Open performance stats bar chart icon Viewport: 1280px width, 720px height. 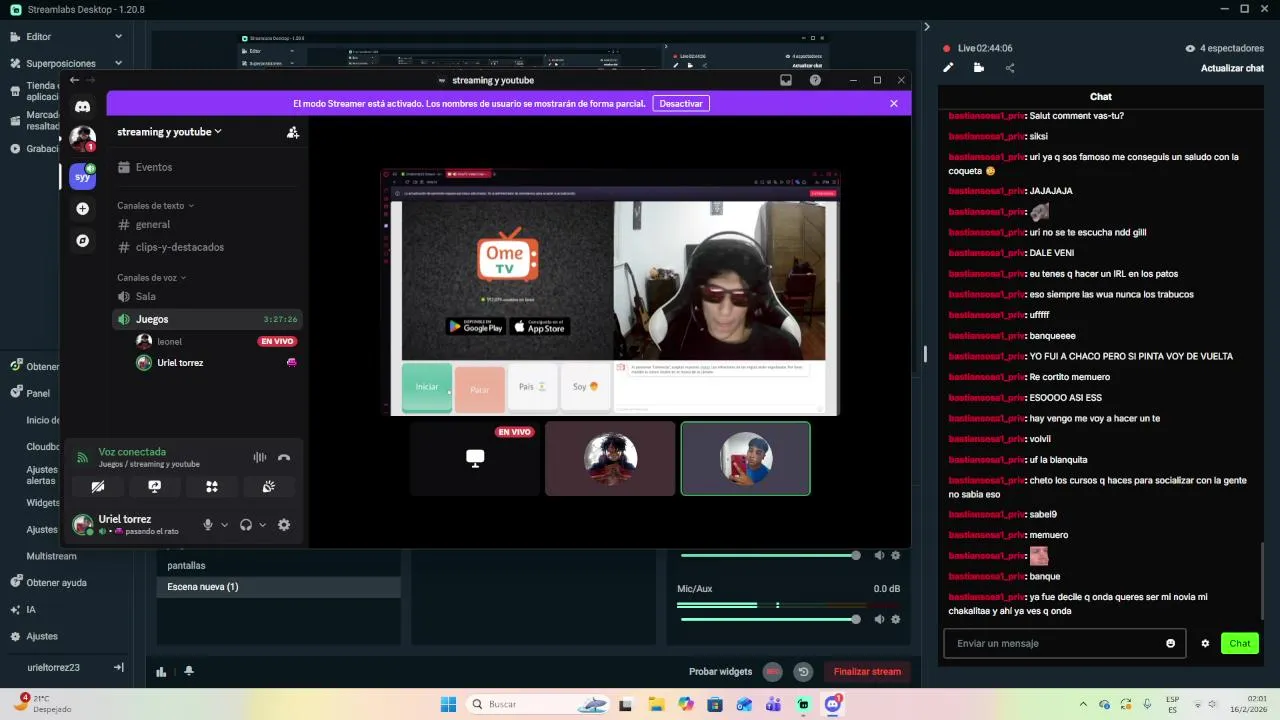coord(161,672)
